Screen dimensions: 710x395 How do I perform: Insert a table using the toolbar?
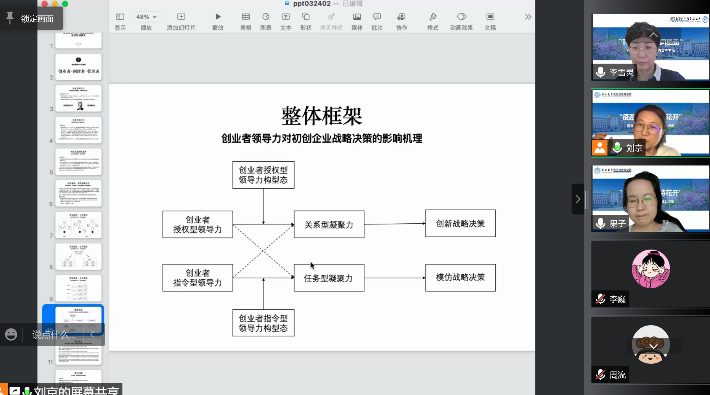(245, 20)
